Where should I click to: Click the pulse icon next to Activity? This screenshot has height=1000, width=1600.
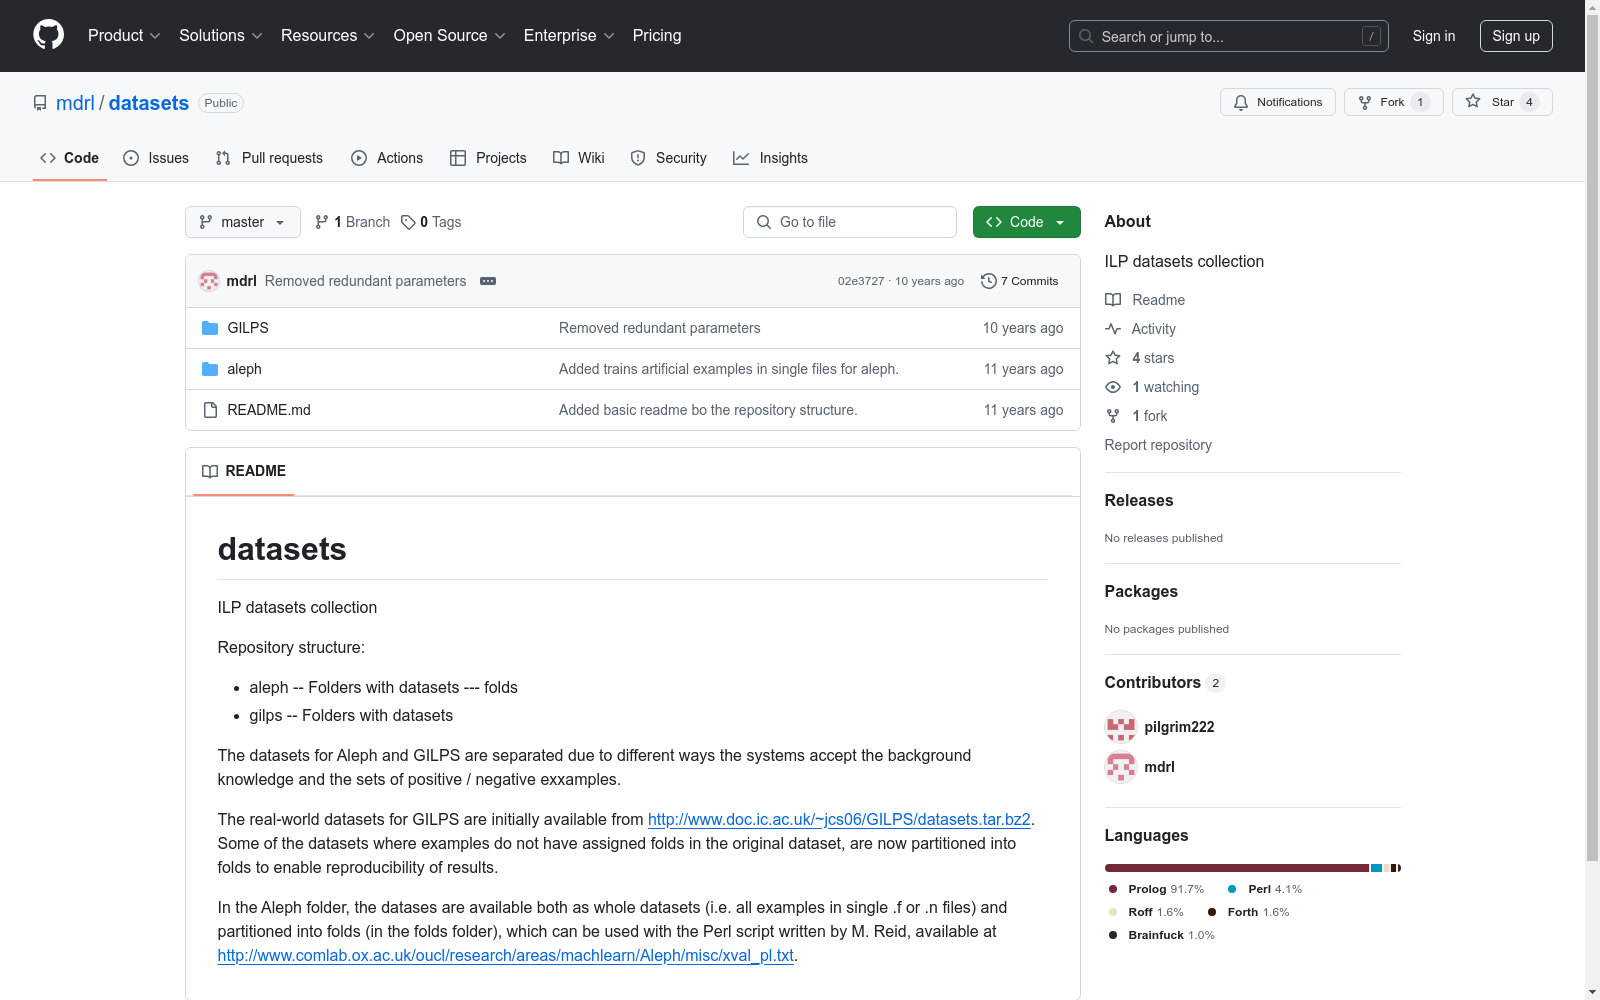click(1113, 329)
